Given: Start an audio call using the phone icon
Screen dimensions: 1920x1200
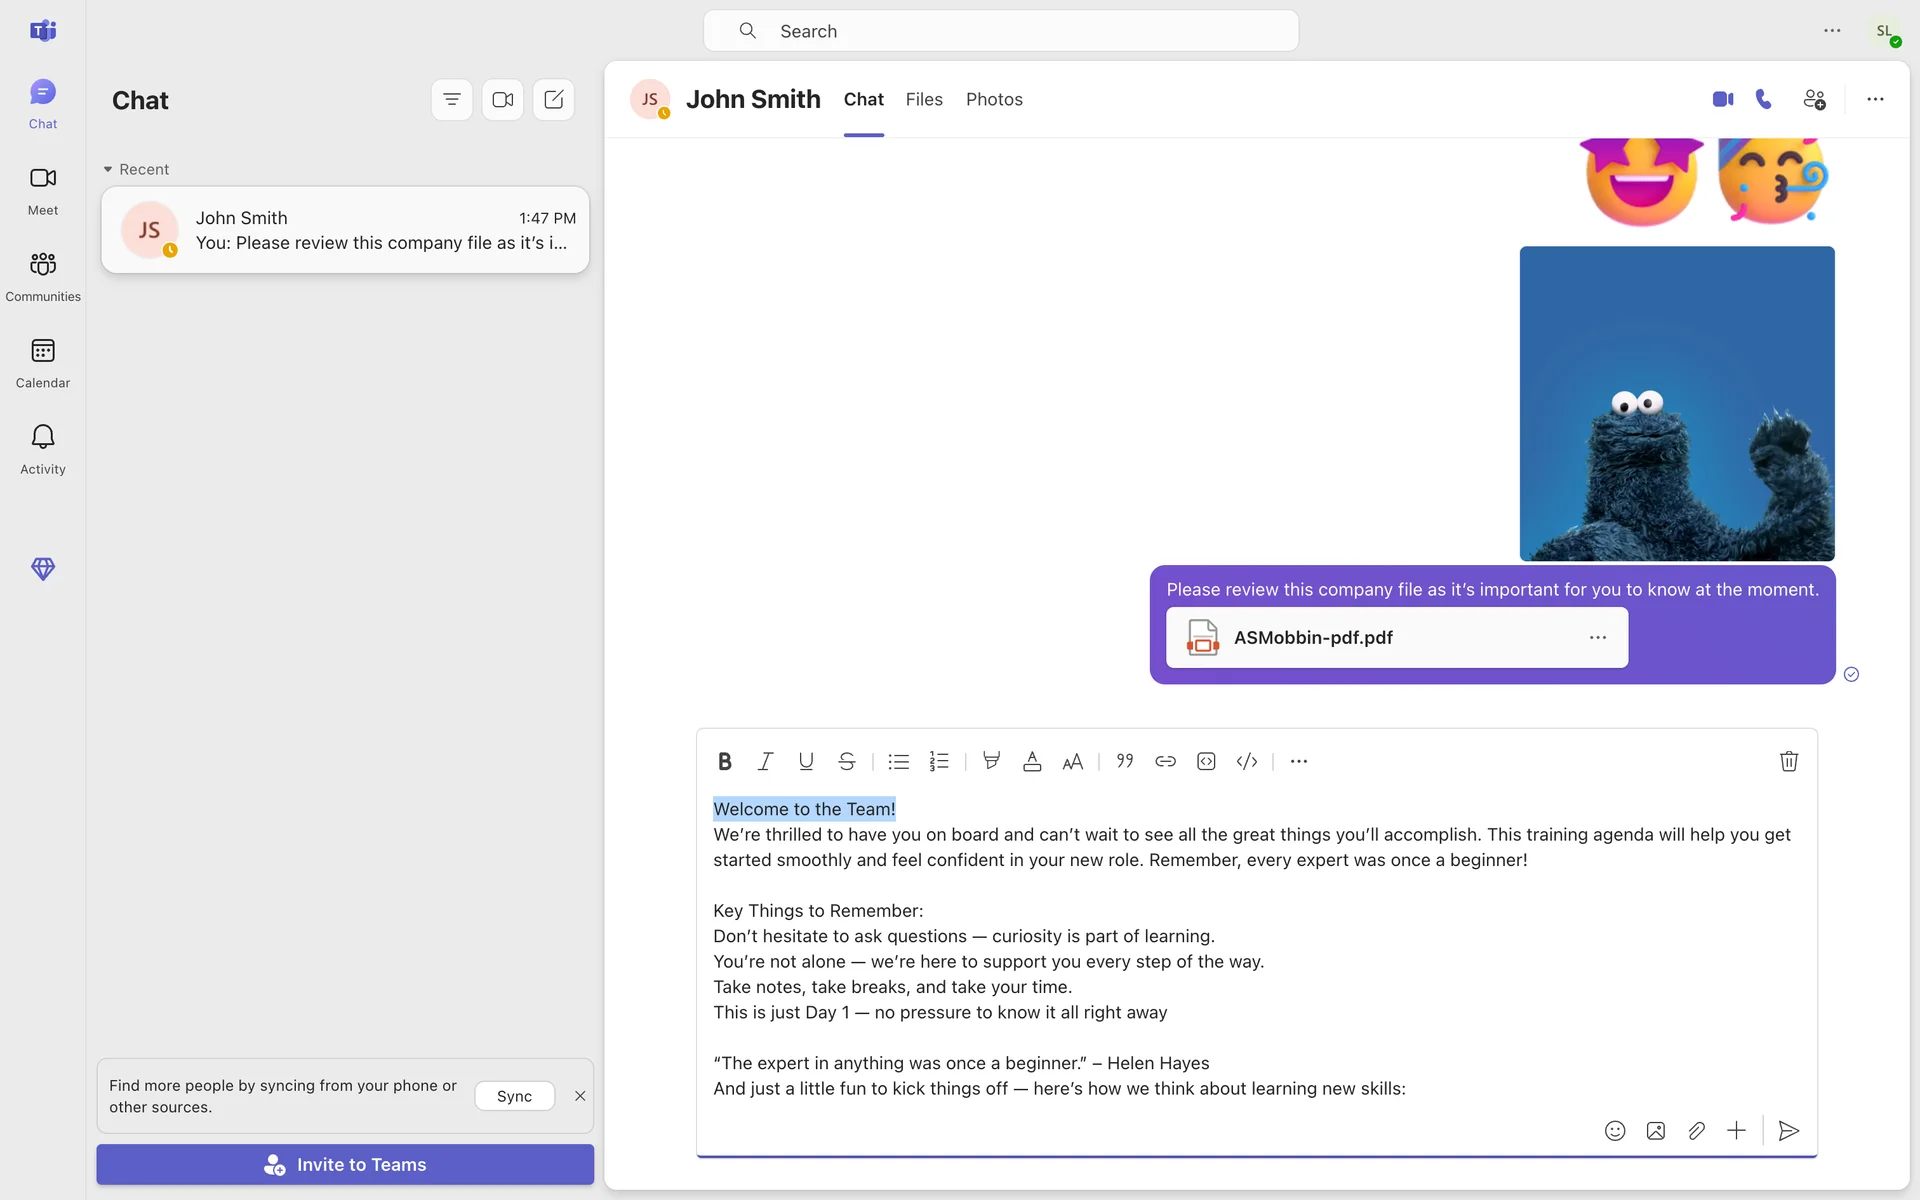Looking at the screenshot, I should [x=1764, y=99].
